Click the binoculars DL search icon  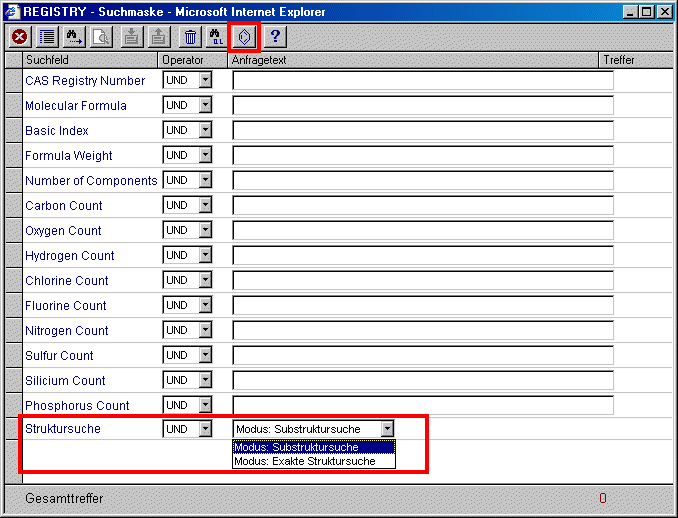point(217,37)
